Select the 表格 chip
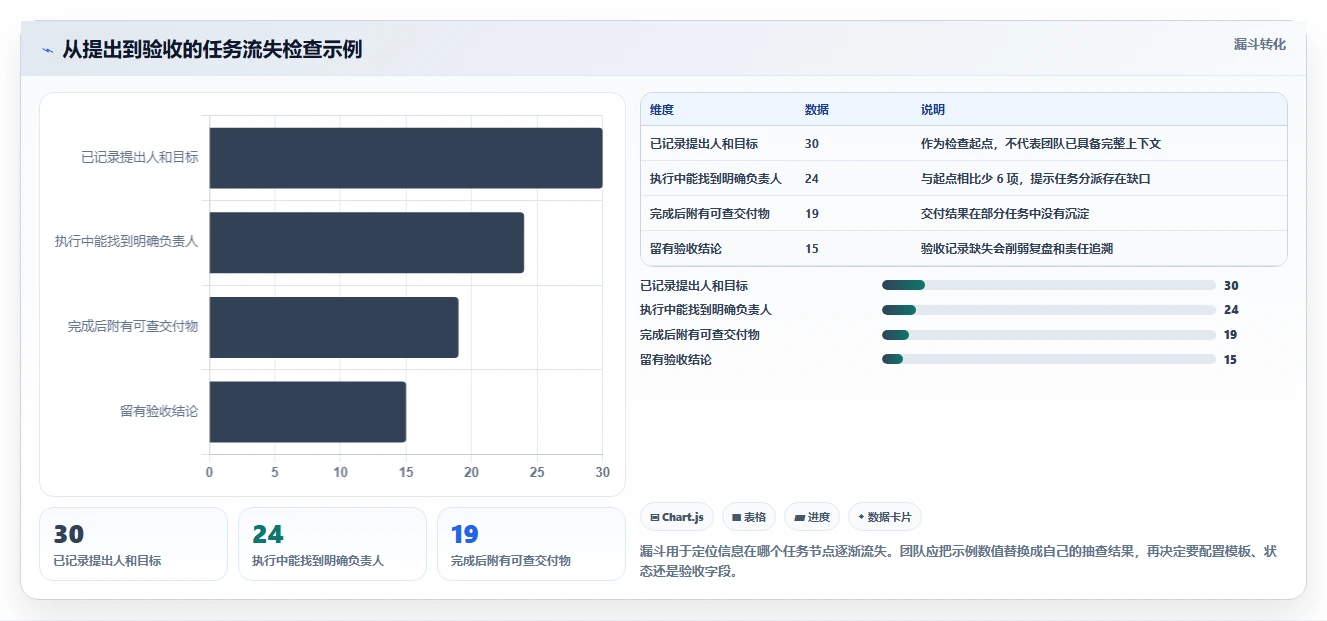The image size is (1327, 621). coord(749,517)
